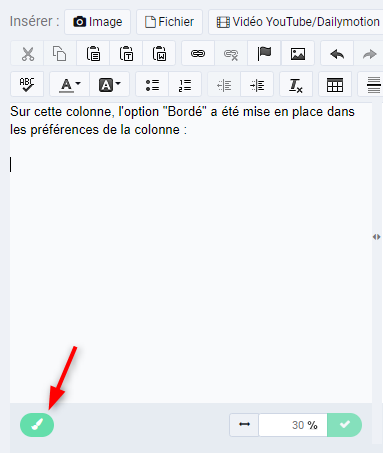Viewport: 383px width, 453px height.
Task: Click the green paintbrush style button
Action: (x=37, y=425)
